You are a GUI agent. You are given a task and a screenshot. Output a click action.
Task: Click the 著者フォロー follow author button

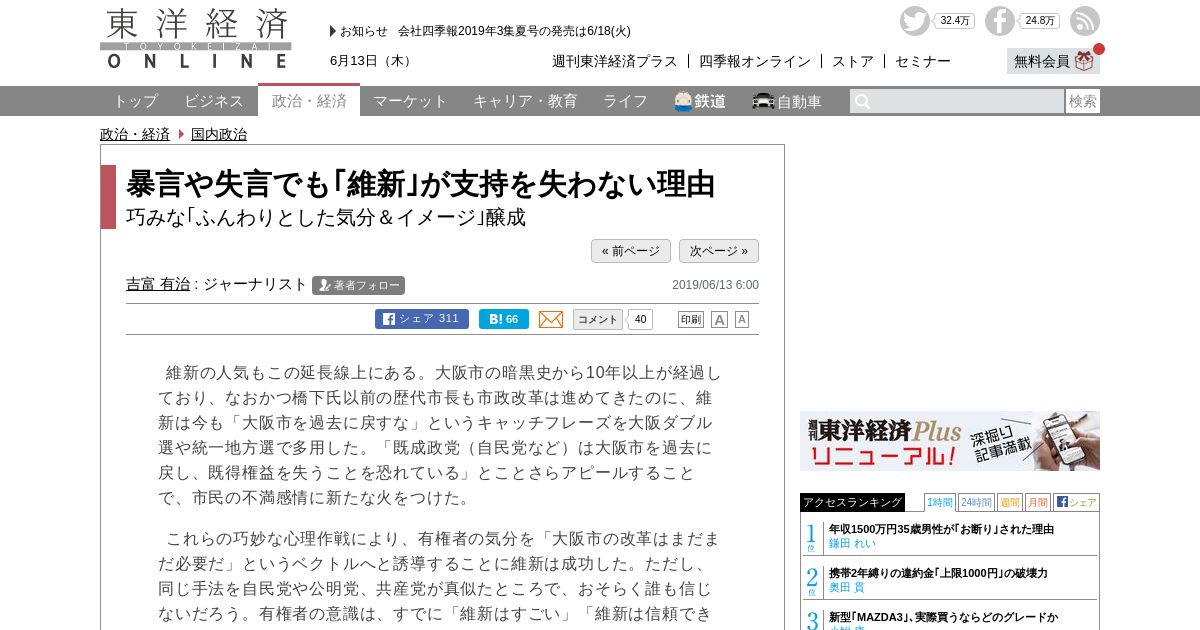pyautogui.click(x=358, y=285)
